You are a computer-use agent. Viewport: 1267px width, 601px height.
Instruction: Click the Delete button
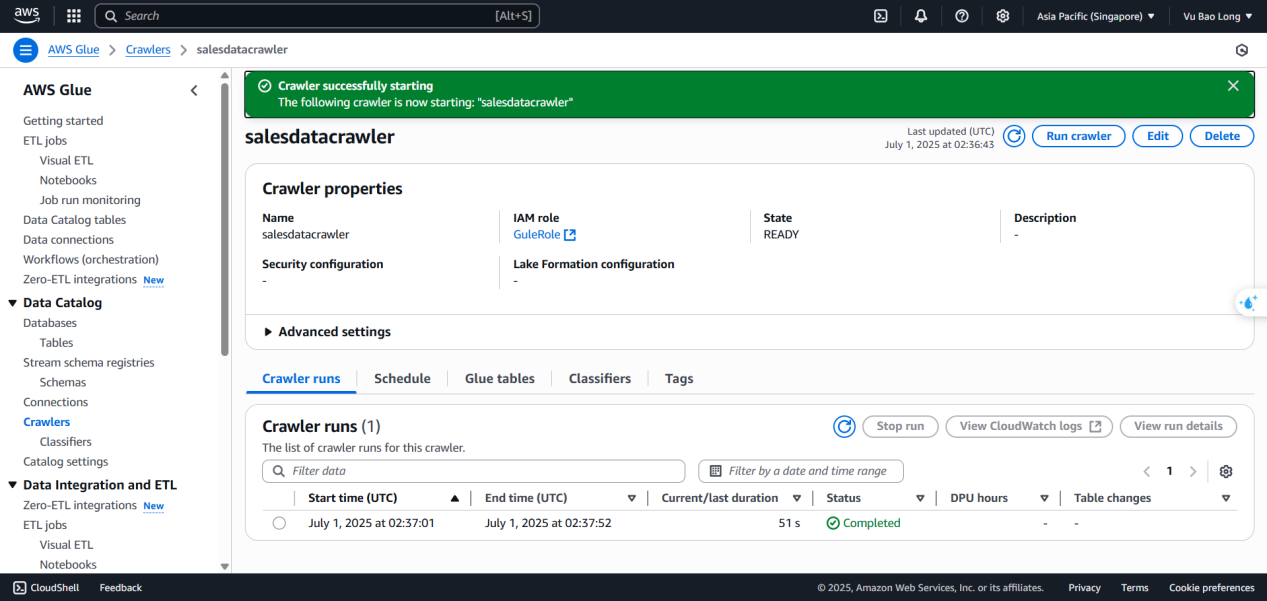1222,136
